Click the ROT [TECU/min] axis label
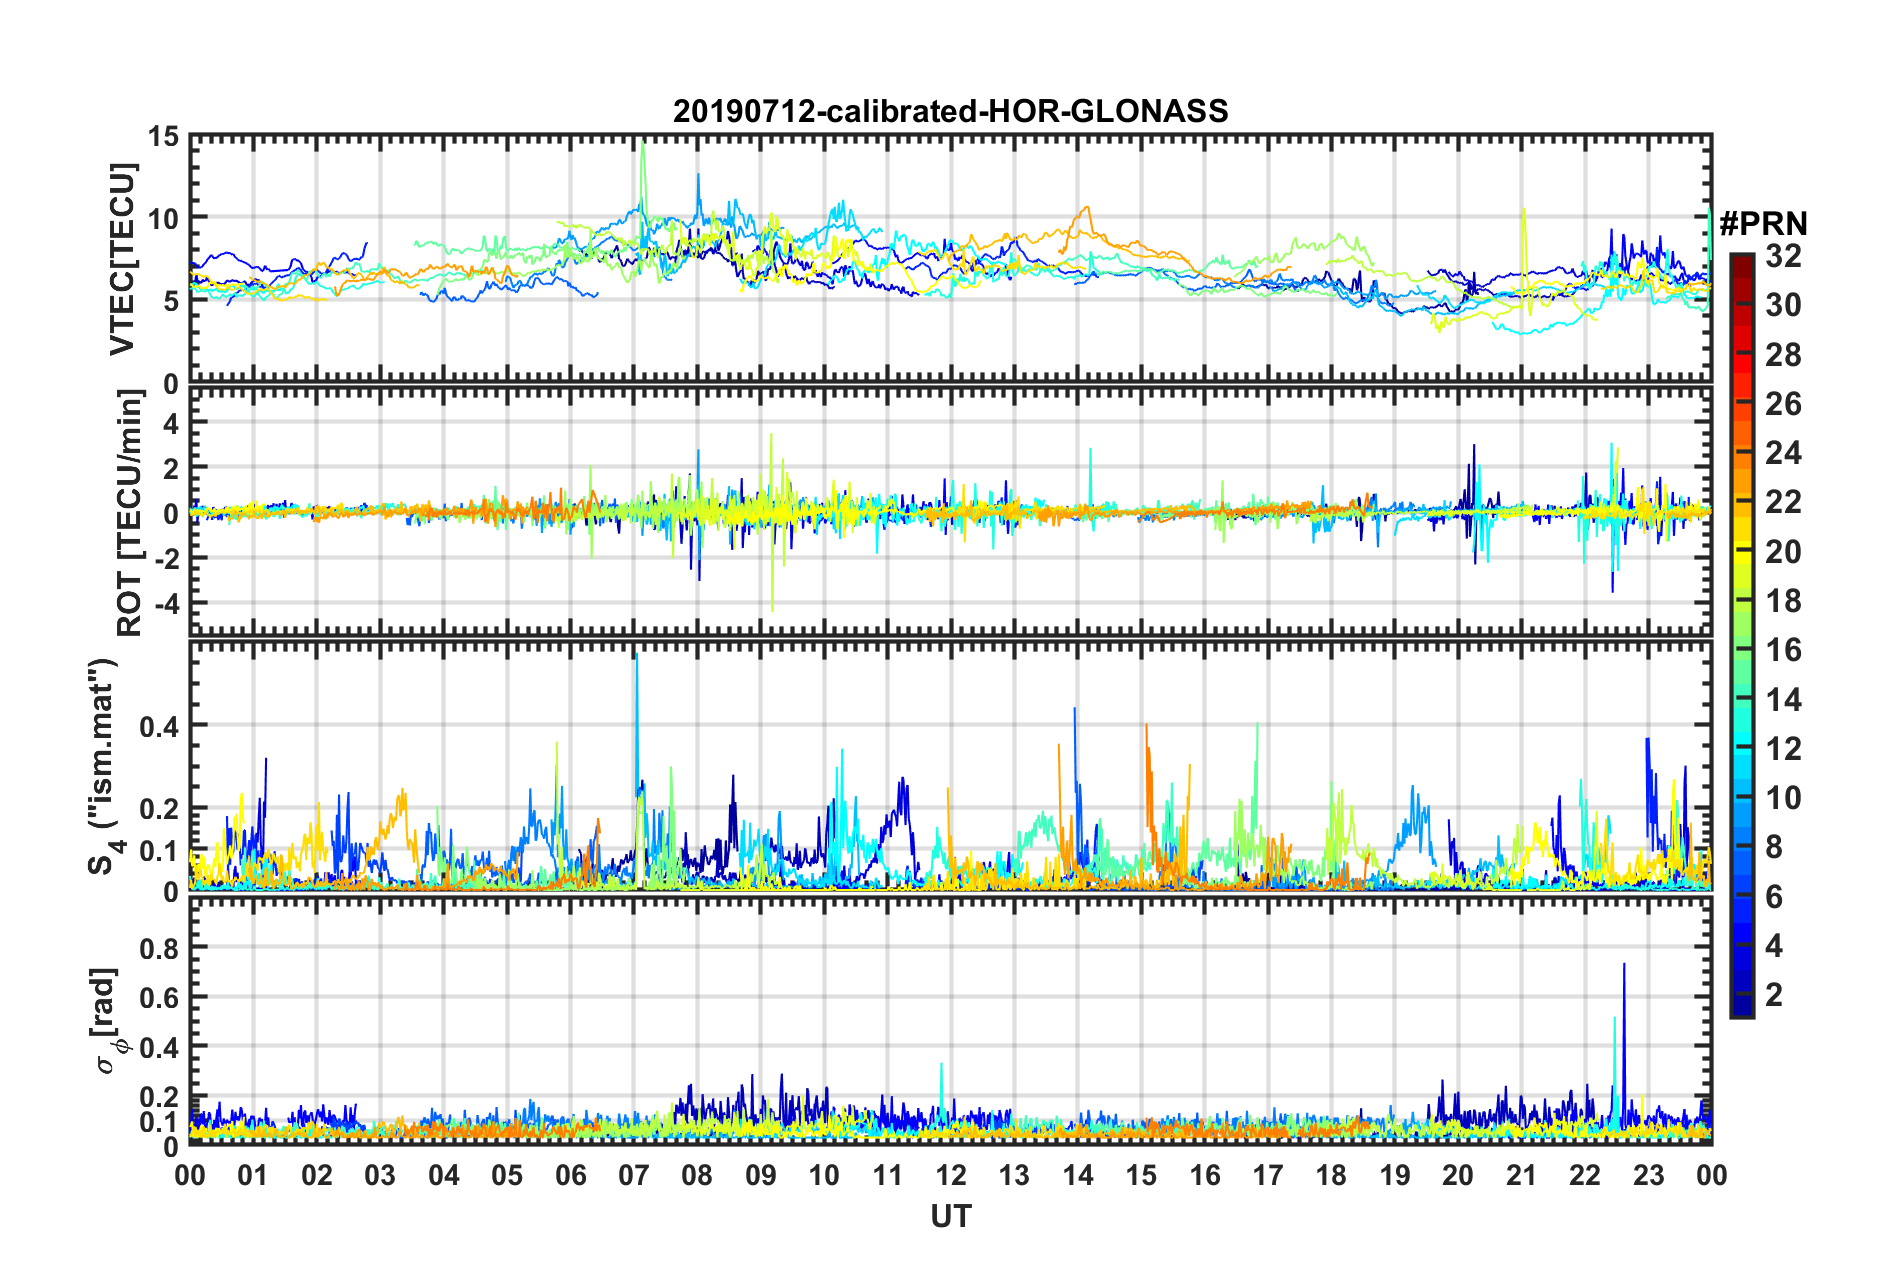Image resolution: width=1902 pixels, height=1272 pixels. point(130,513)
